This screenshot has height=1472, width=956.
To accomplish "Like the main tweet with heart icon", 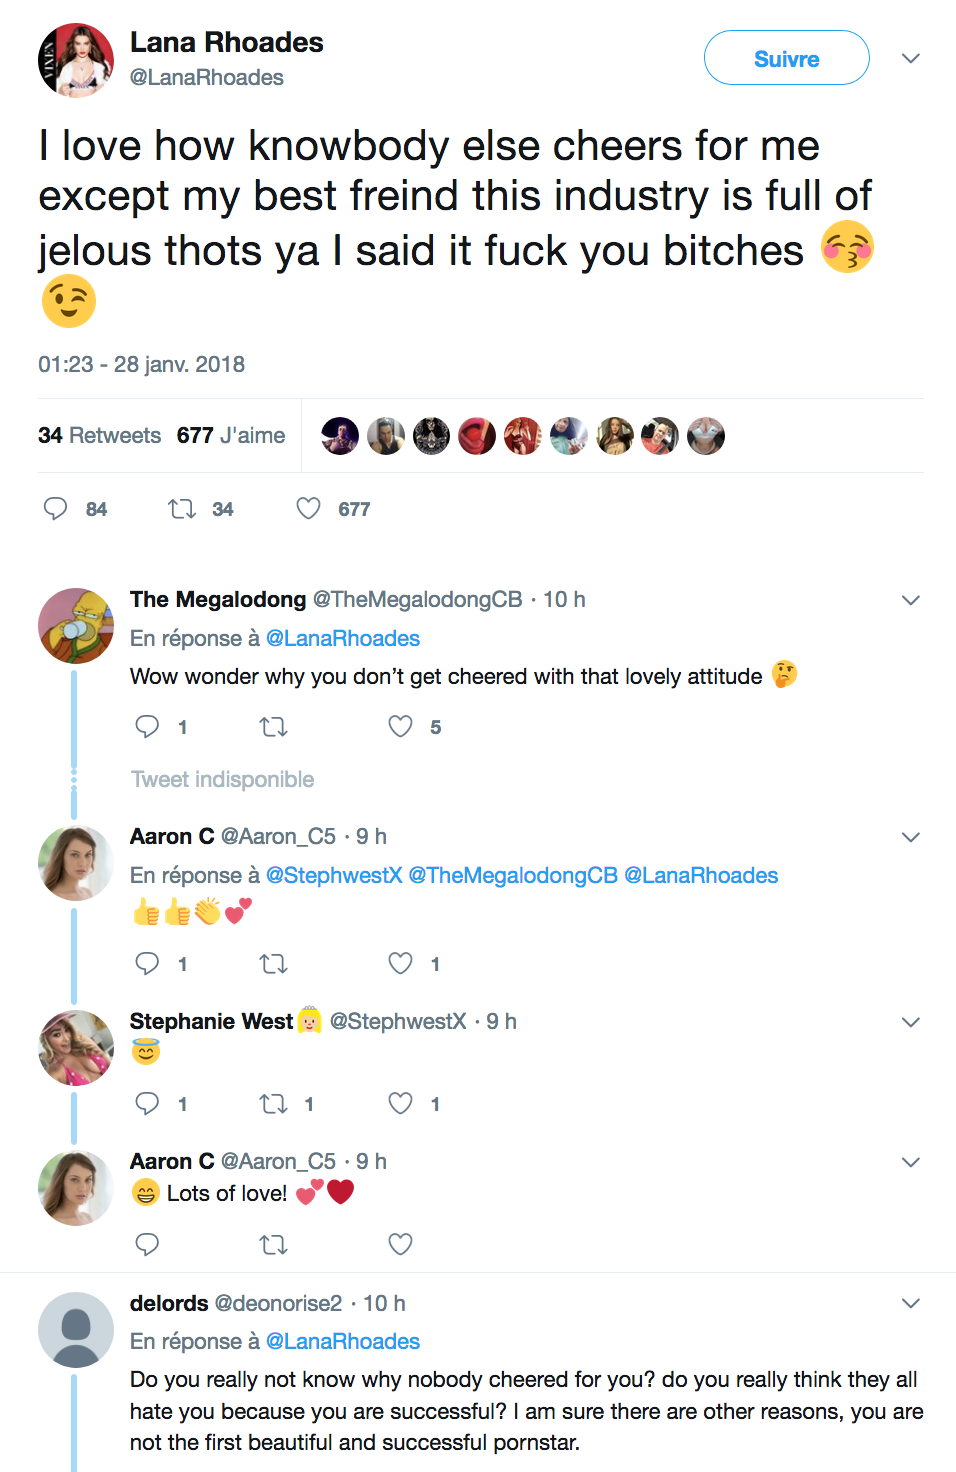I will 308,509.
